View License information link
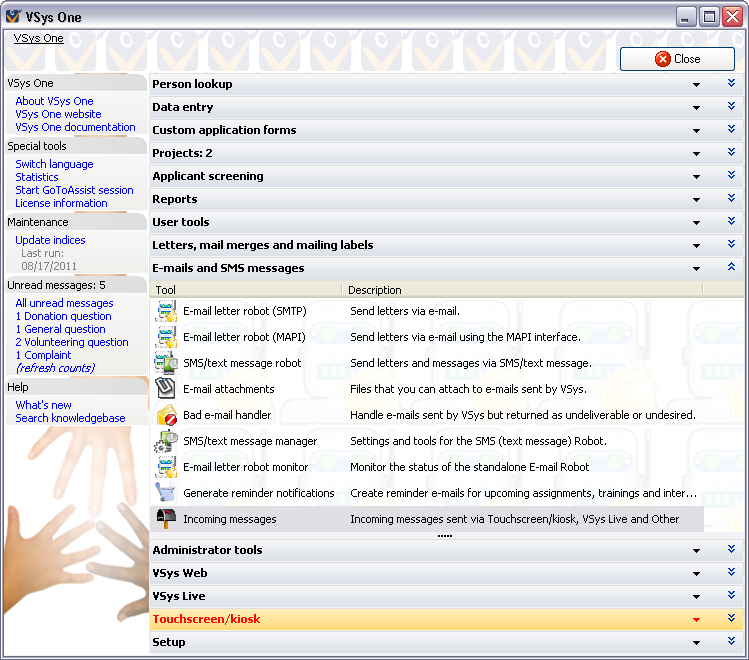Image resolution: width=749 pixels, height=660 pixels. click(61, 203)
